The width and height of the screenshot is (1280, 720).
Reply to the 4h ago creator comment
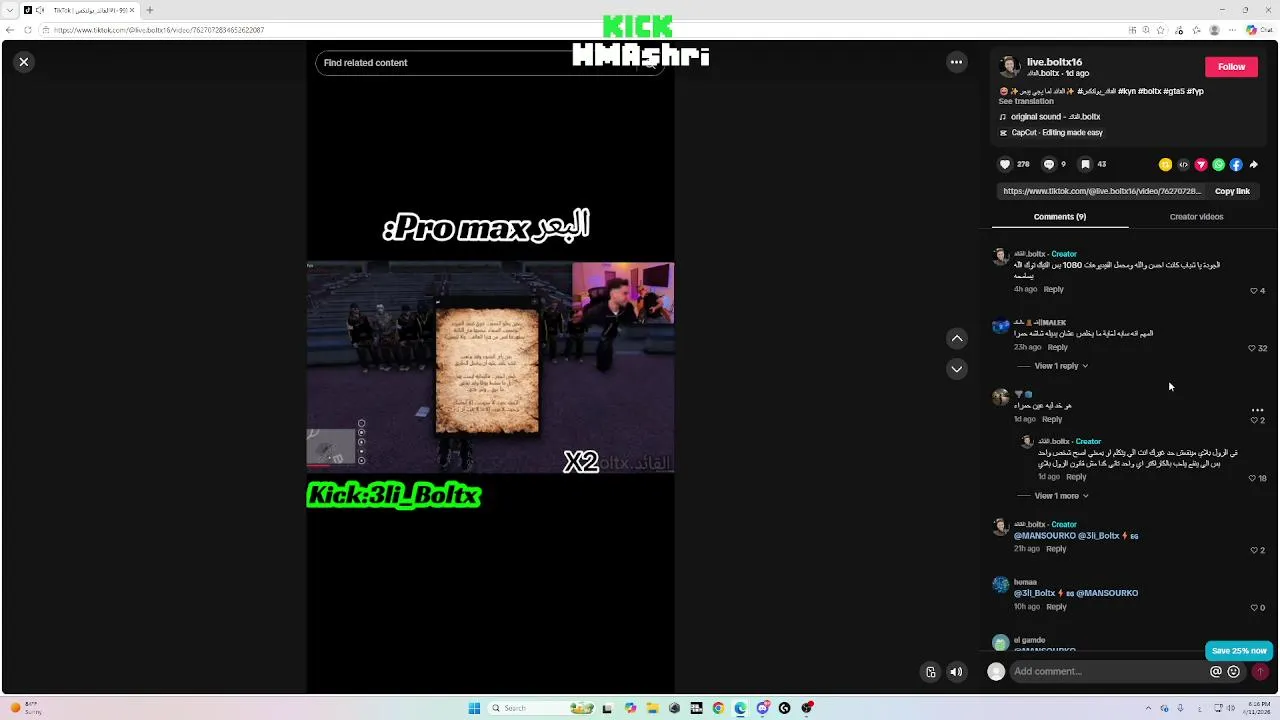coord(1054,289)
